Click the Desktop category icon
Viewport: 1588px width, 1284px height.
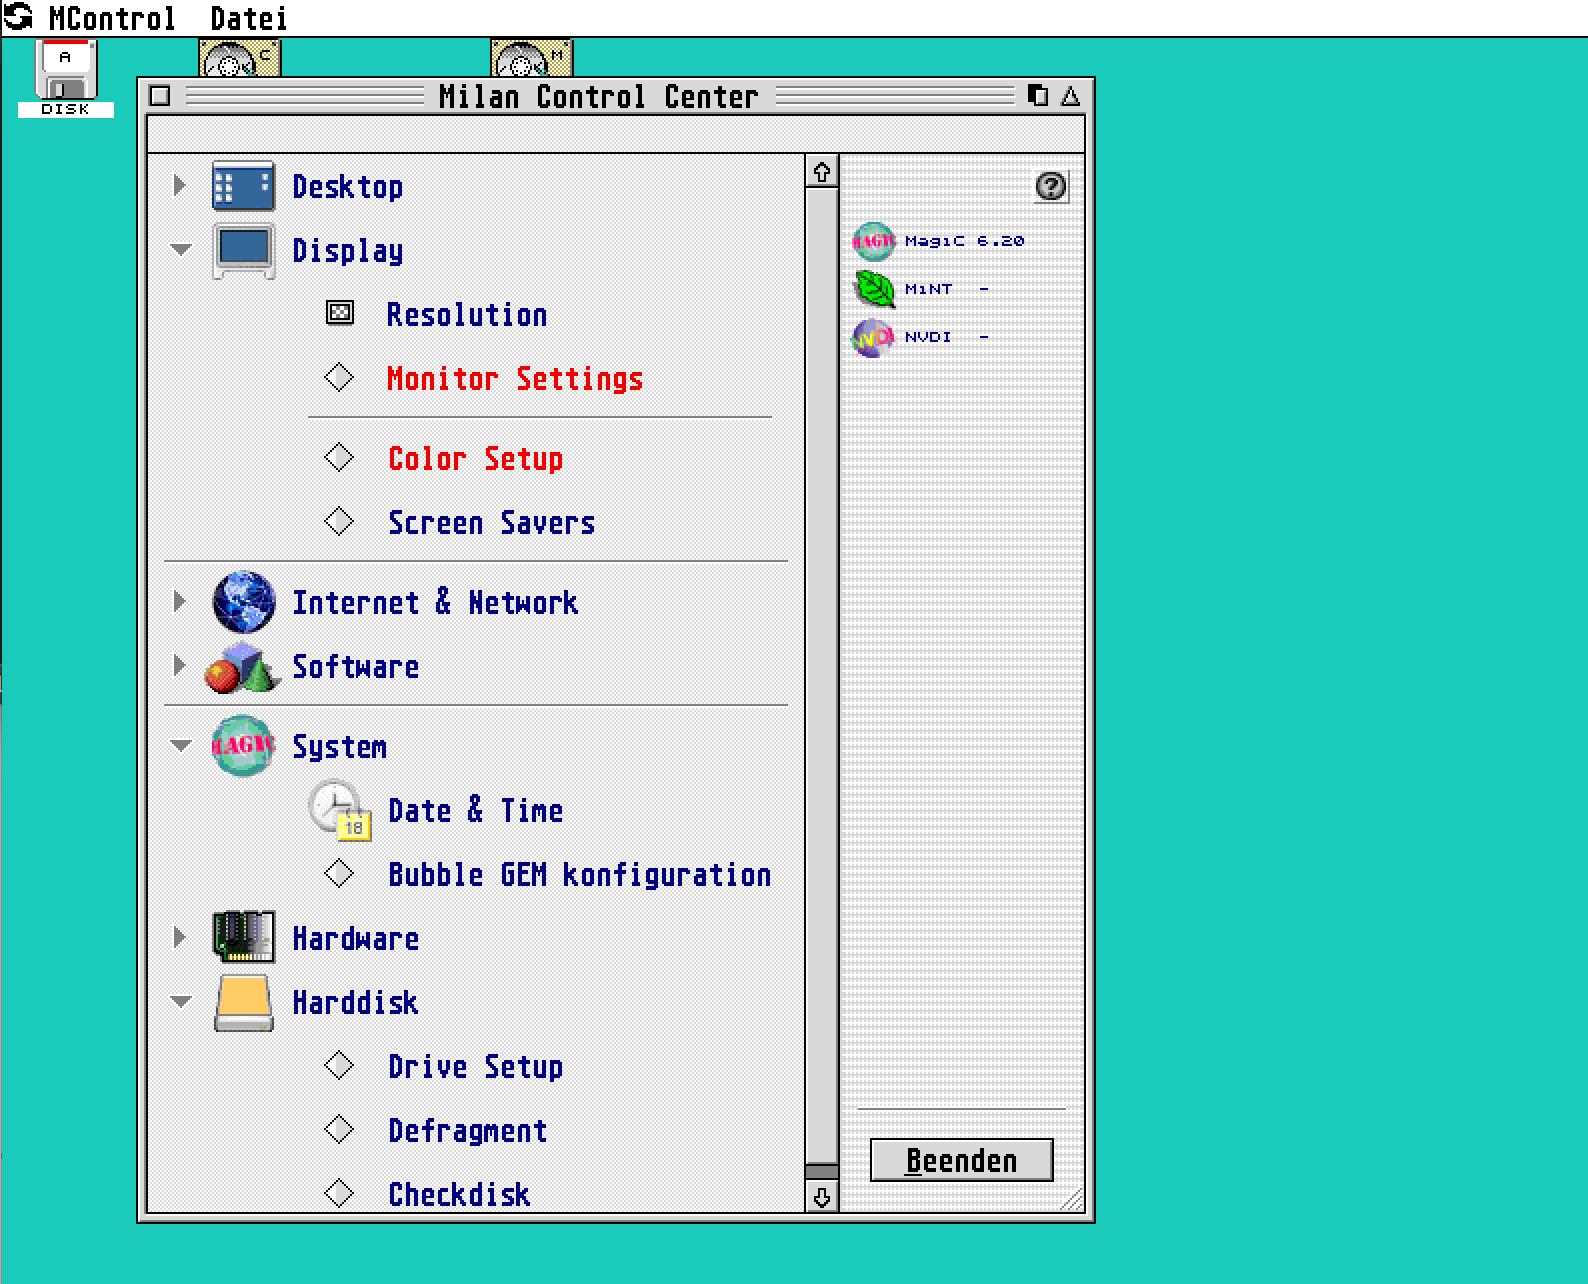243,187
